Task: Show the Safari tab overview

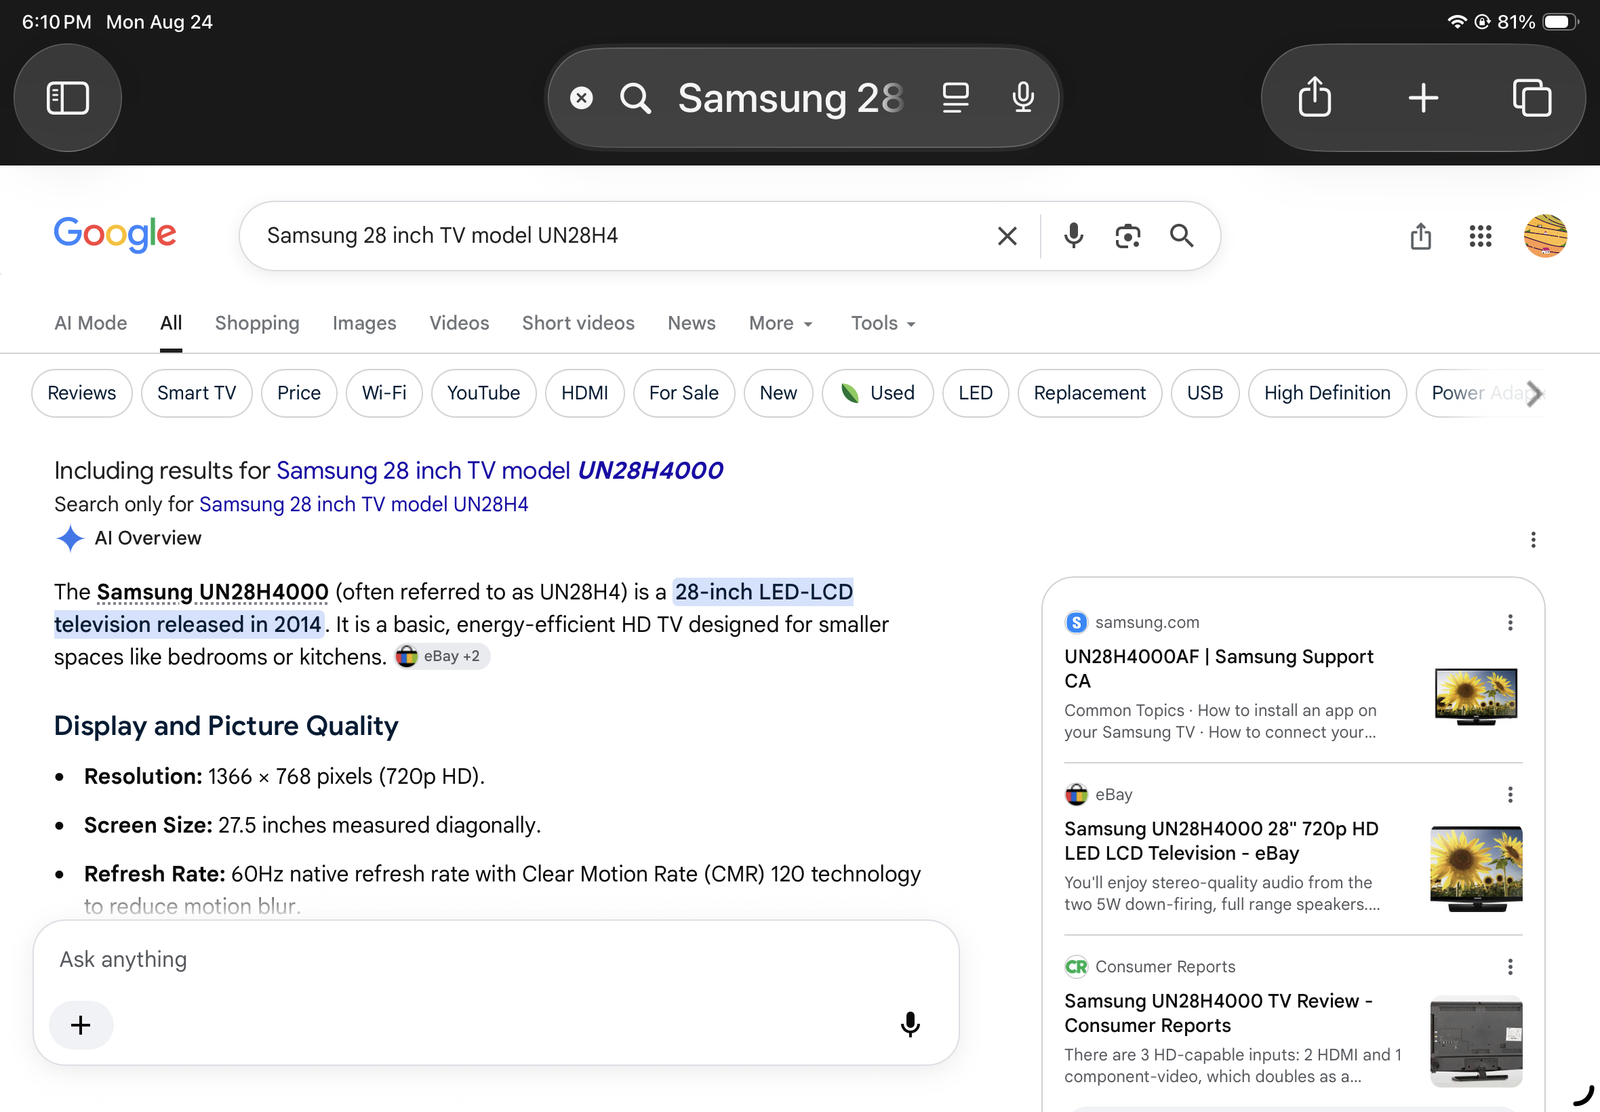Action: click(1532, 98)
